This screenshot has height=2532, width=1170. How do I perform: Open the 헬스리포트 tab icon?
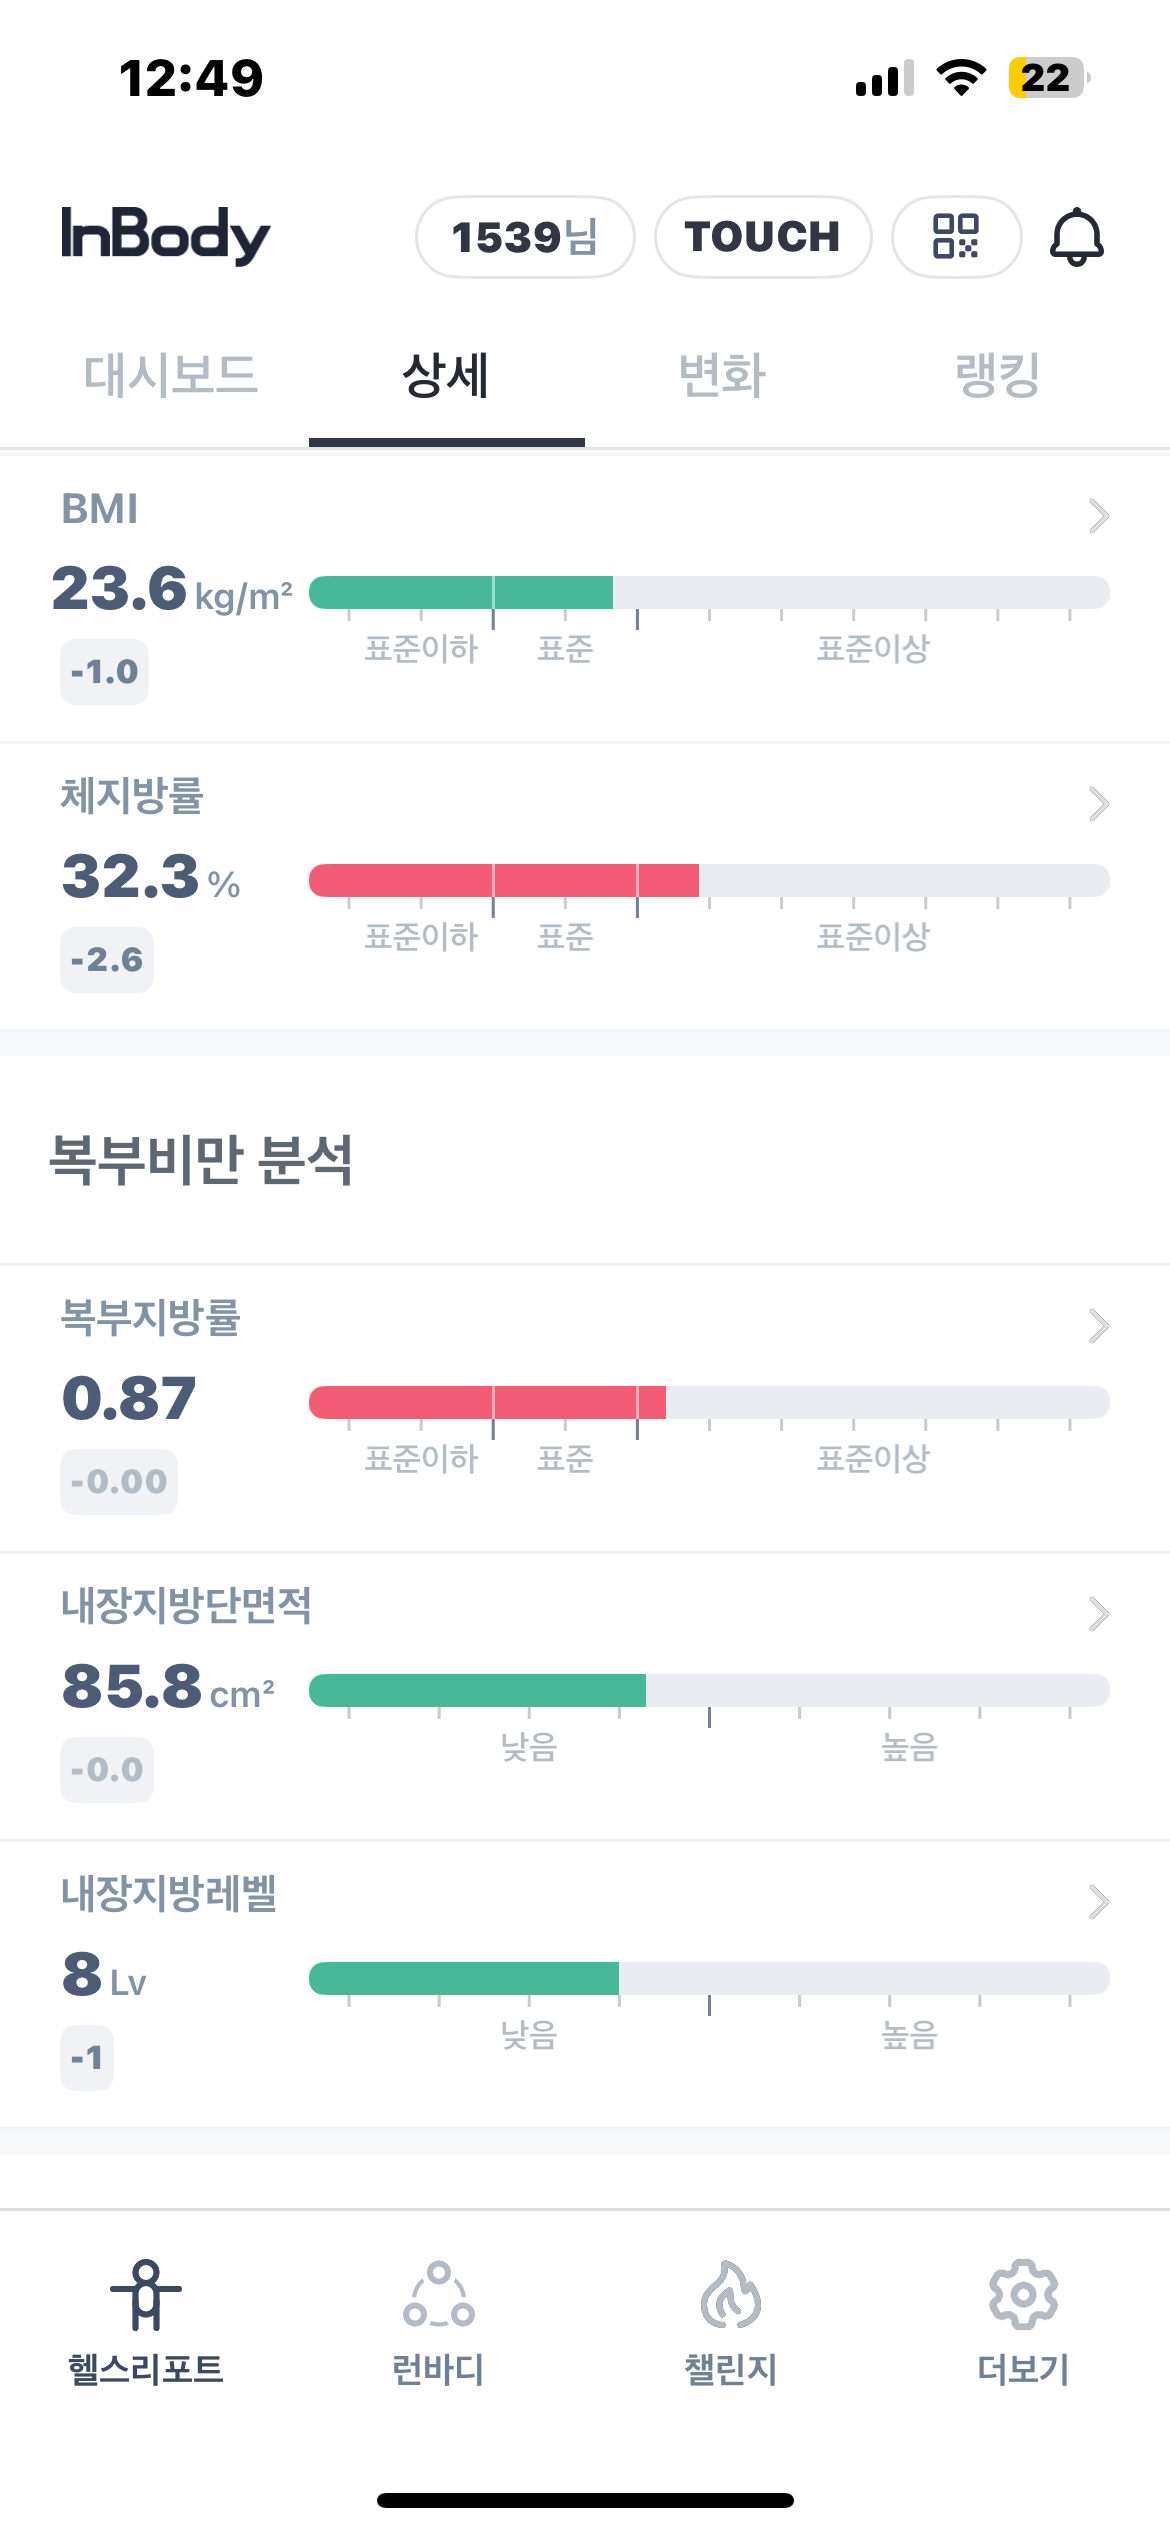point(146,2295)
